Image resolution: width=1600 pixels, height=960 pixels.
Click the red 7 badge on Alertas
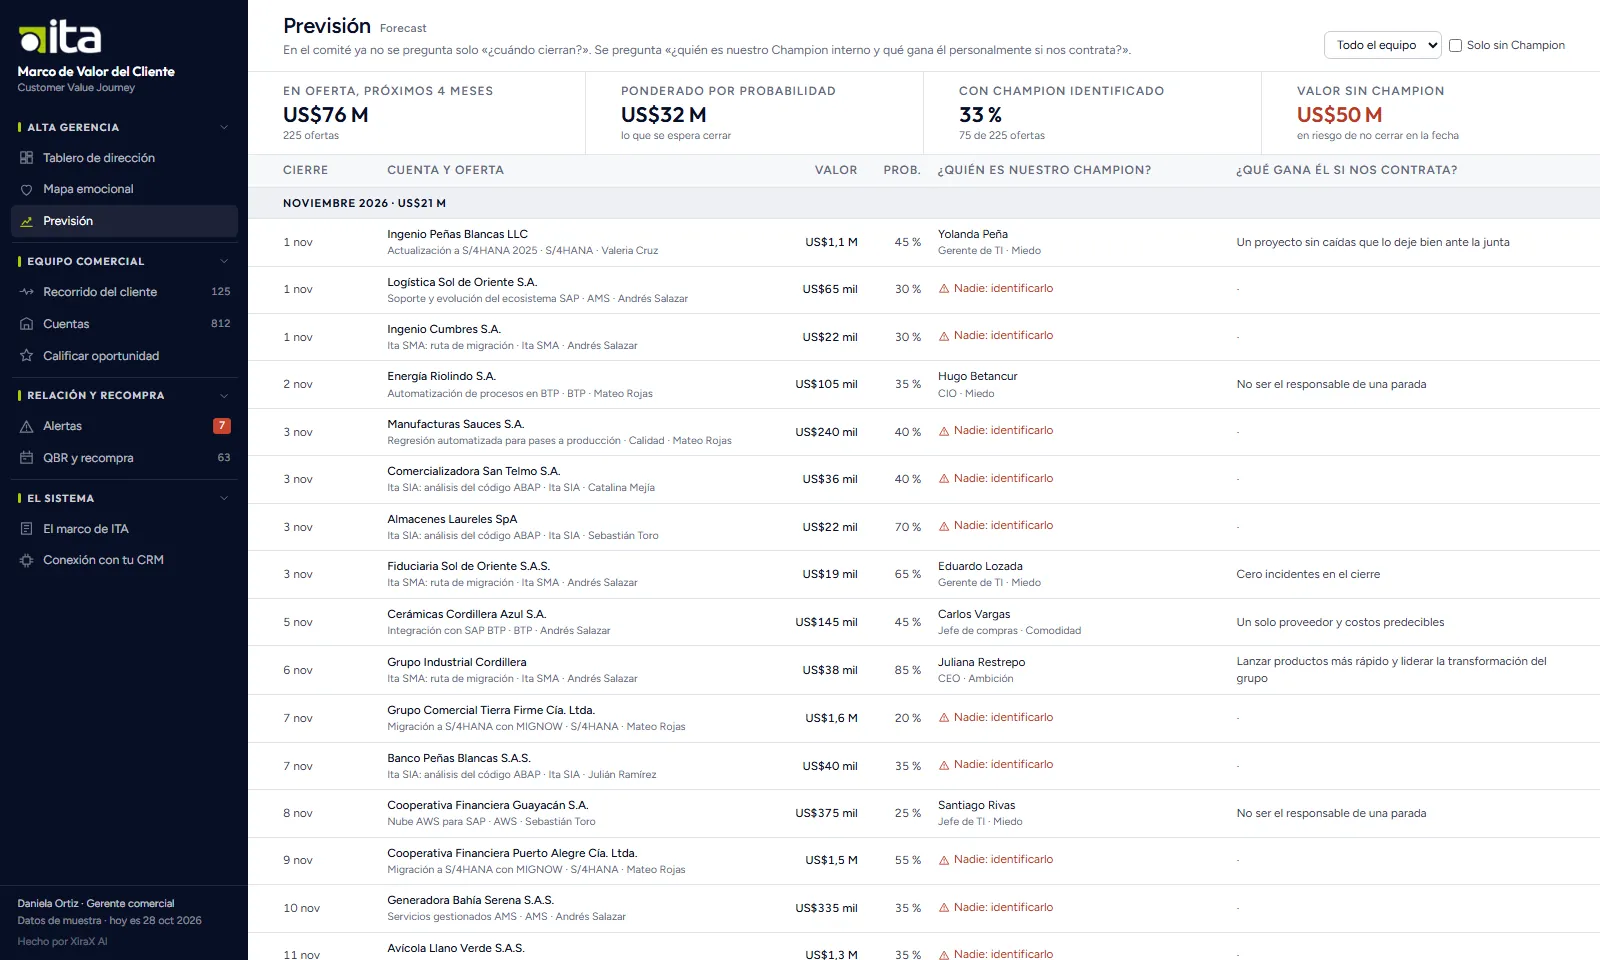pyautogui.click(x=222, y=426)
